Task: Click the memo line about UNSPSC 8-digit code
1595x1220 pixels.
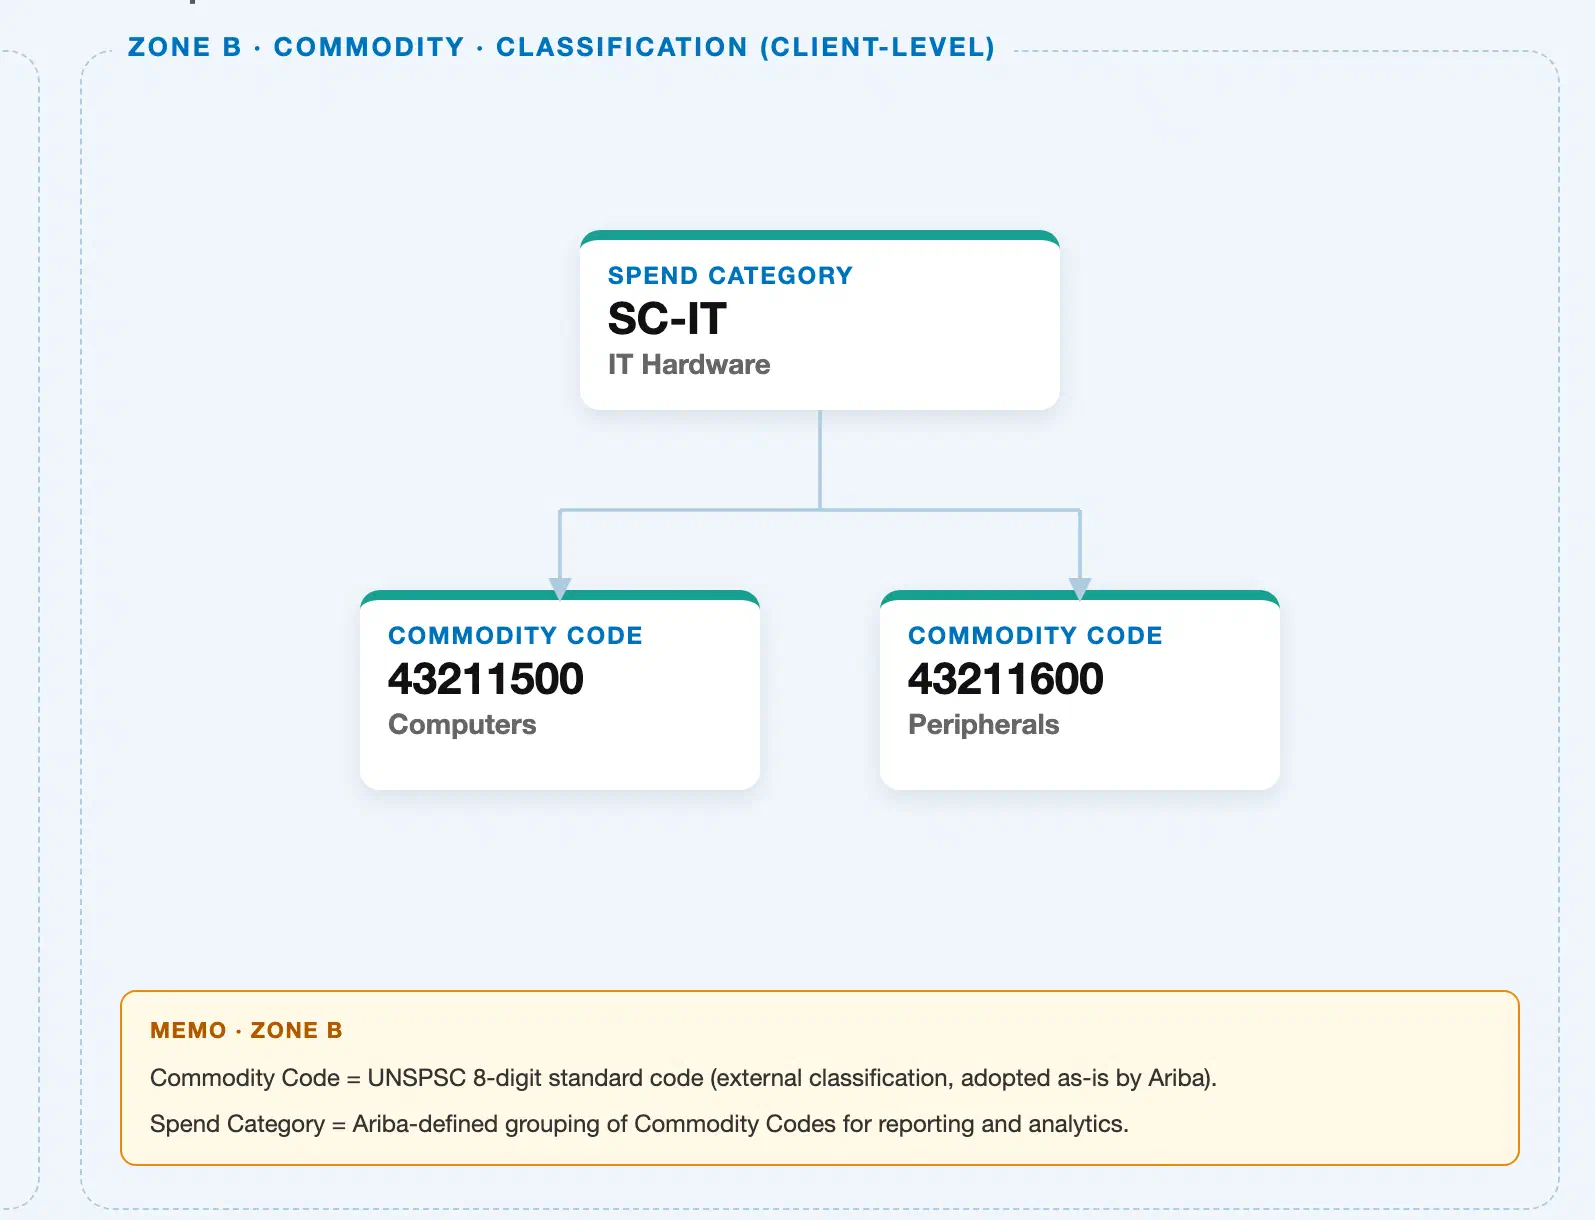Action: [x=683, y=1078]
